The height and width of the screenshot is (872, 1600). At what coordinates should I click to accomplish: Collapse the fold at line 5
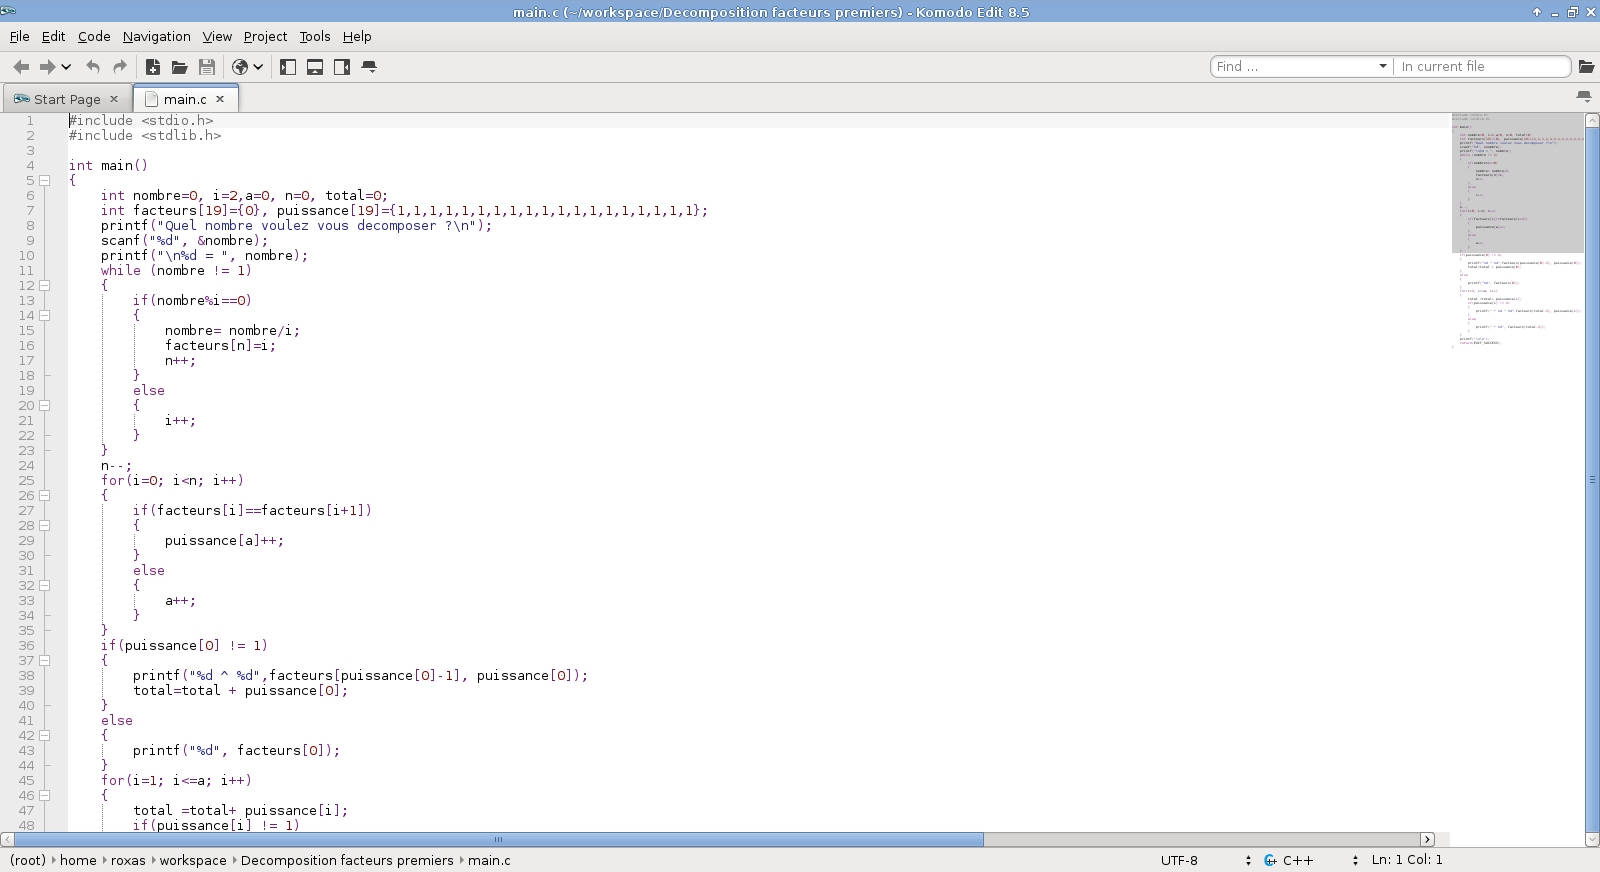click(45, 180)
